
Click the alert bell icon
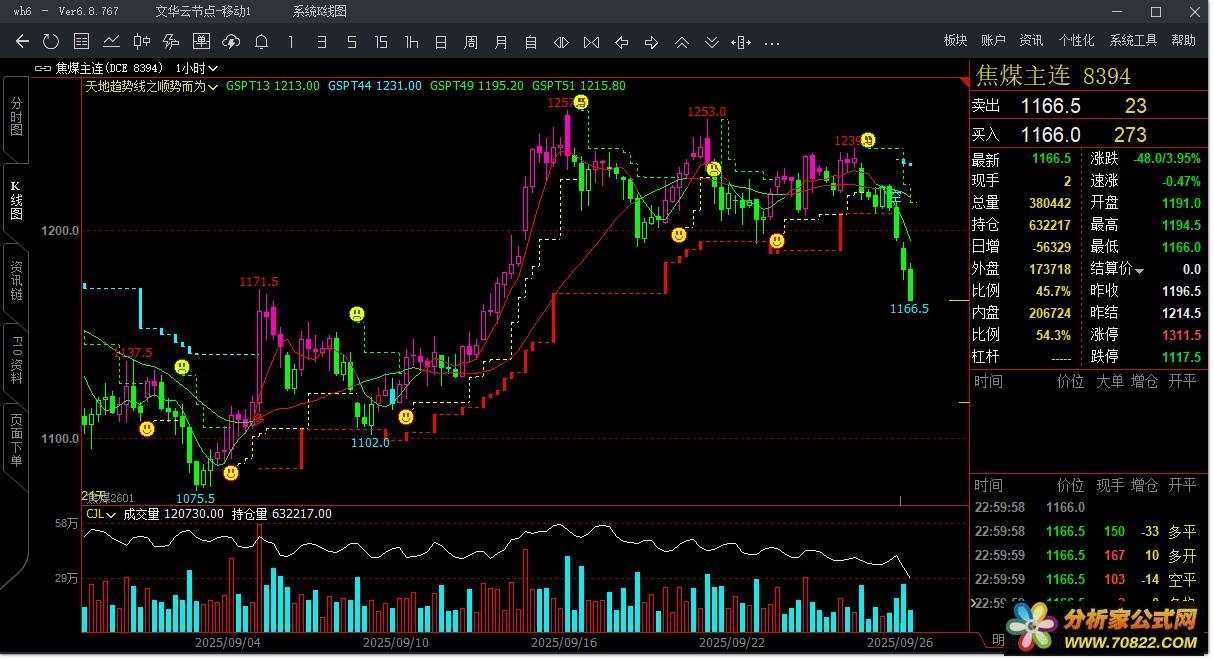click(x=261, y=42)
